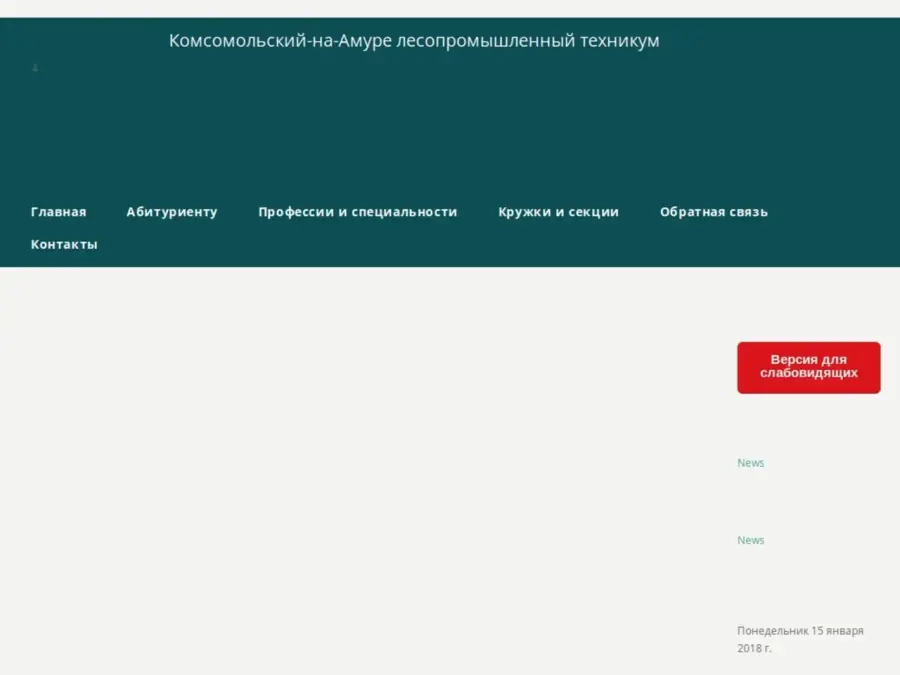Go to the Абитуриенту page
This screenshot has height=675, width=900.
coord(171,212)
